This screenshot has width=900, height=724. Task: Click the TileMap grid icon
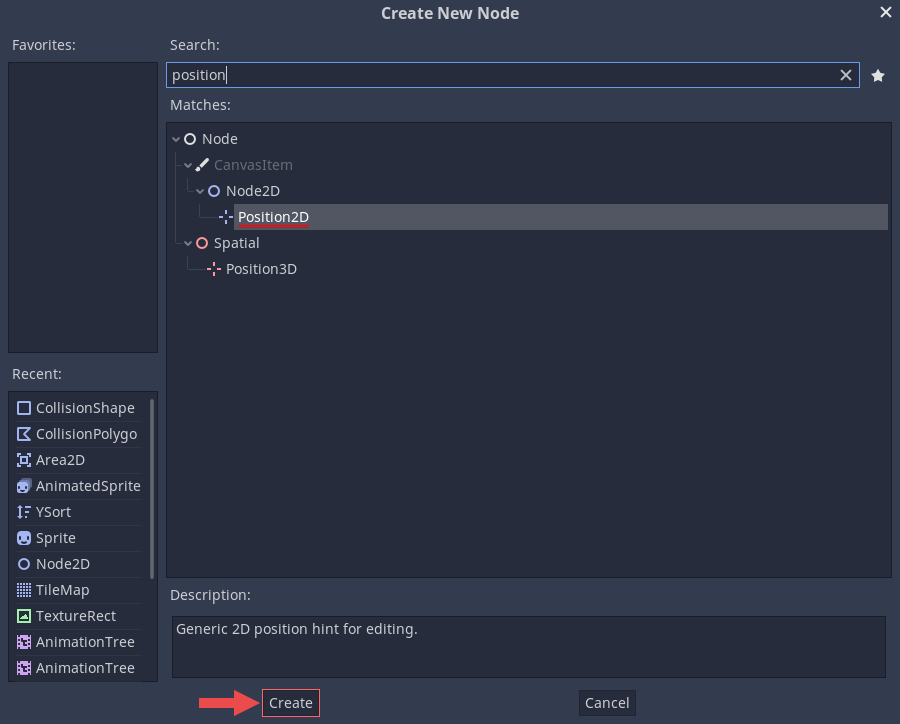[24, 590]
